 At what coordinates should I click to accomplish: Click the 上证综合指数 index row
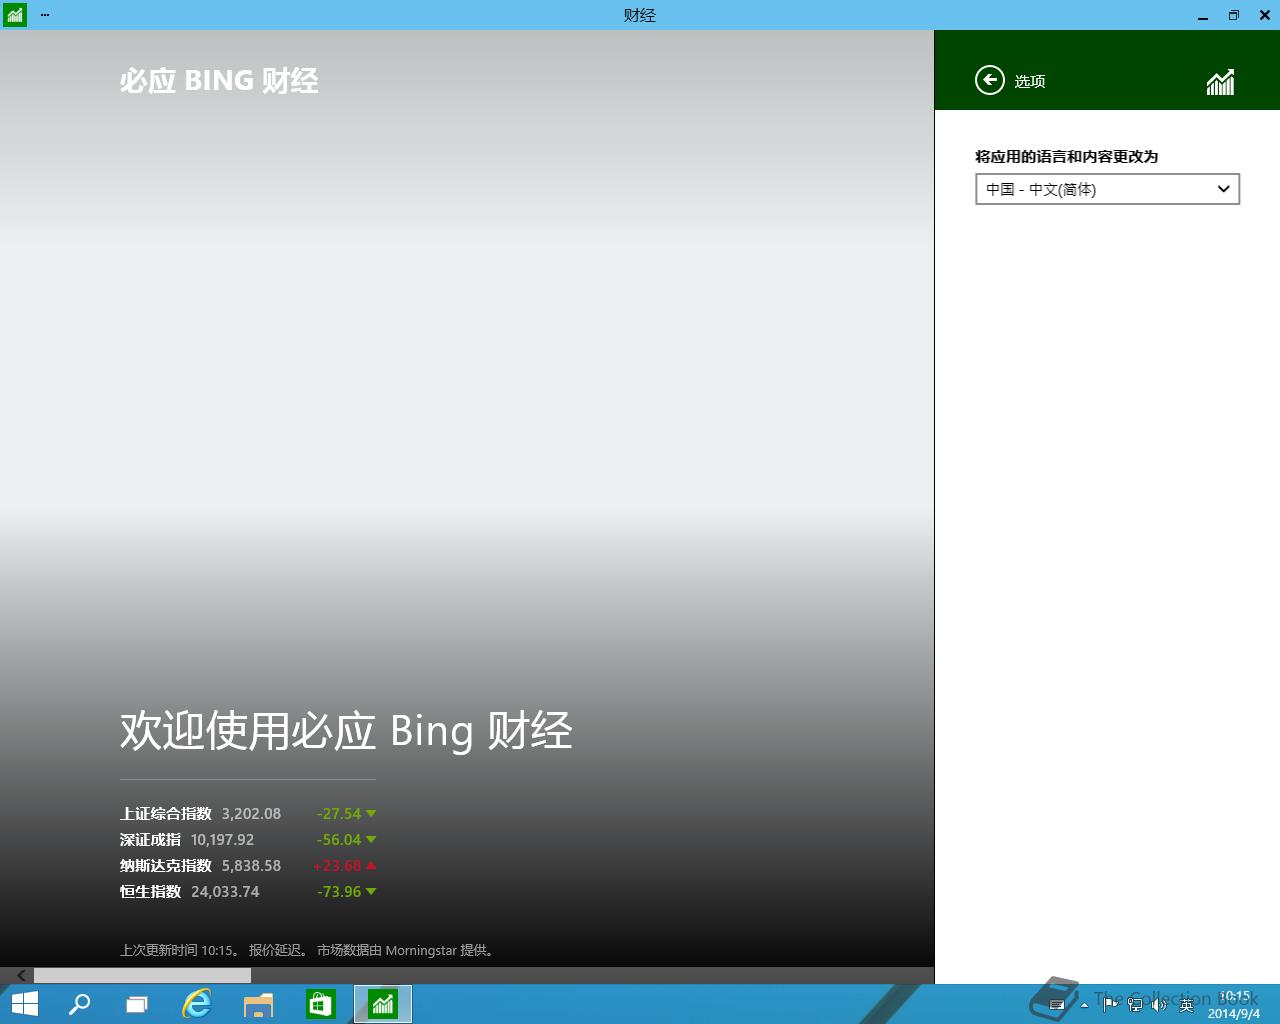[248, 814]
